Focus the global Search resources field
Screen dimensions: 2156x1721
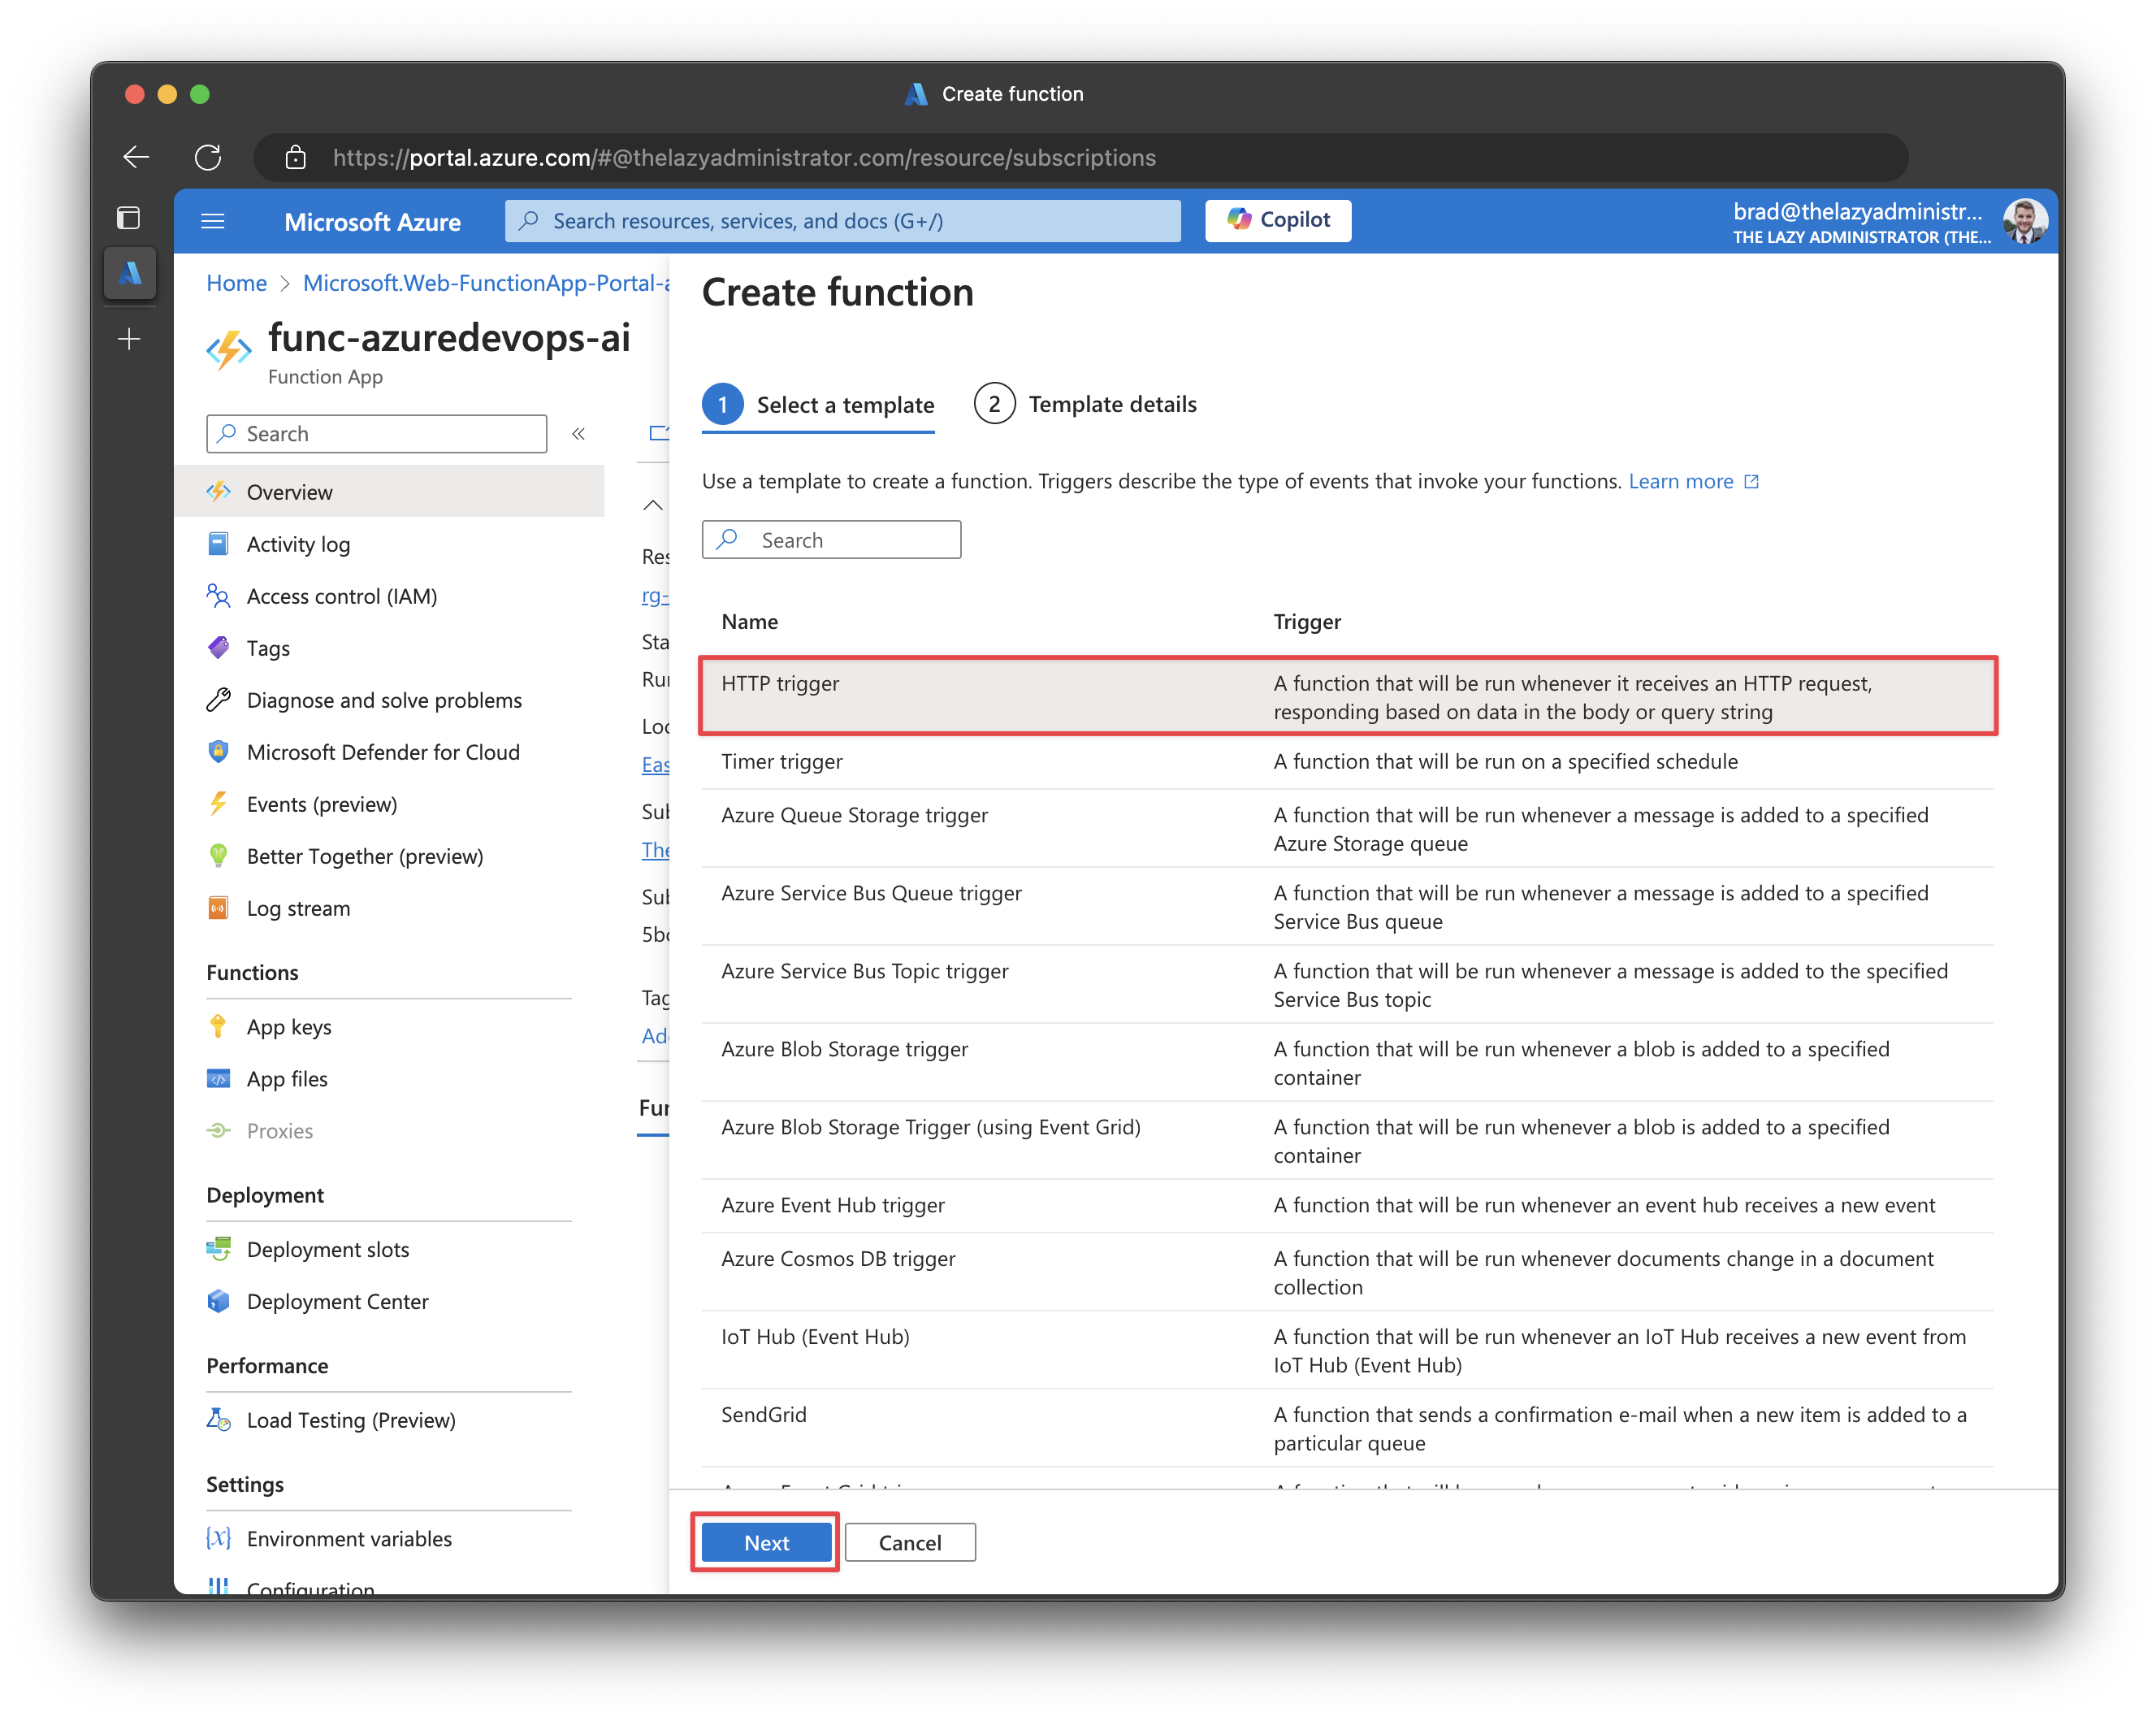point(842,220)
